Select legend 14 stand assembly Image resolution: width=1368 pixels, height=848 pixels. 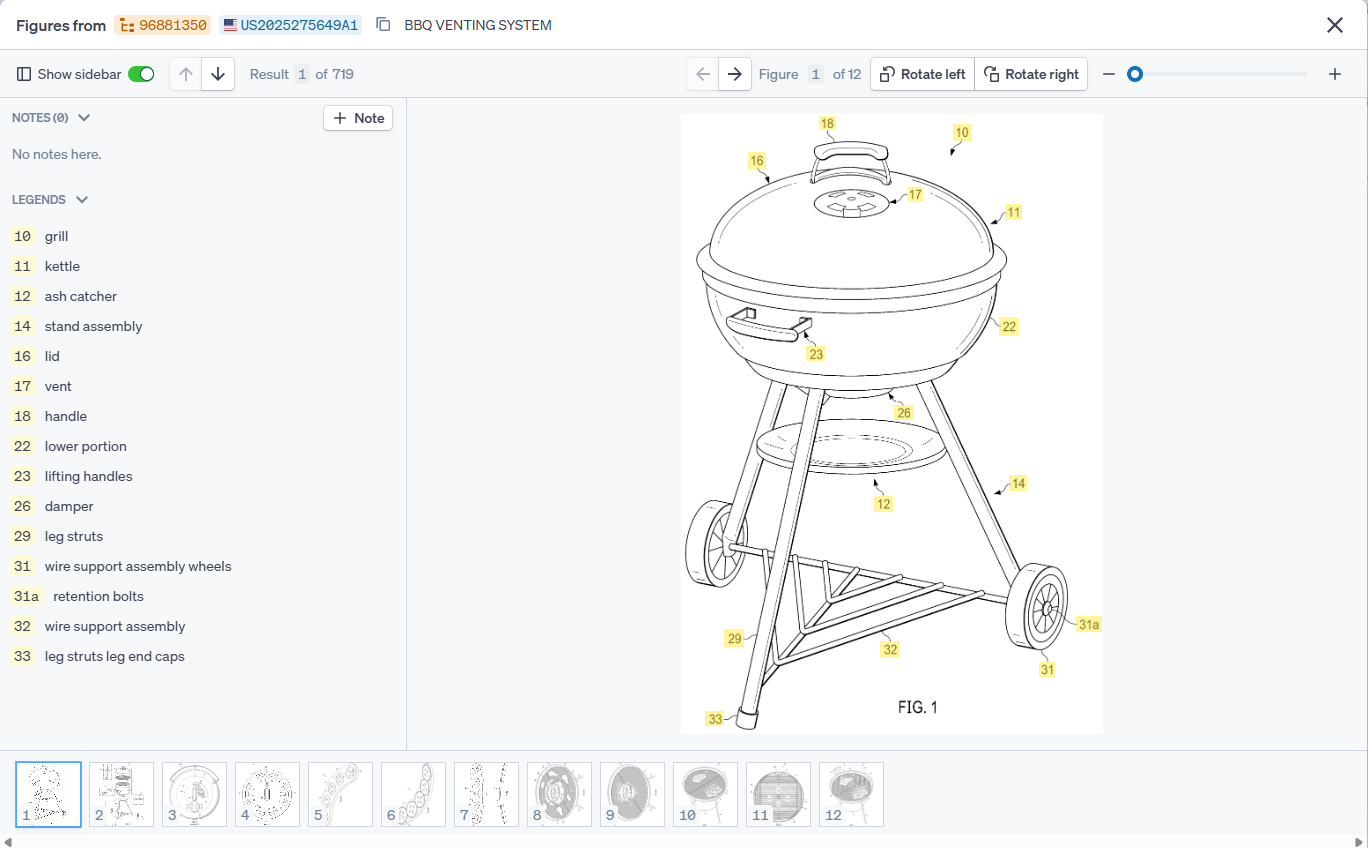pyautogui.click(x=76, y=326)
